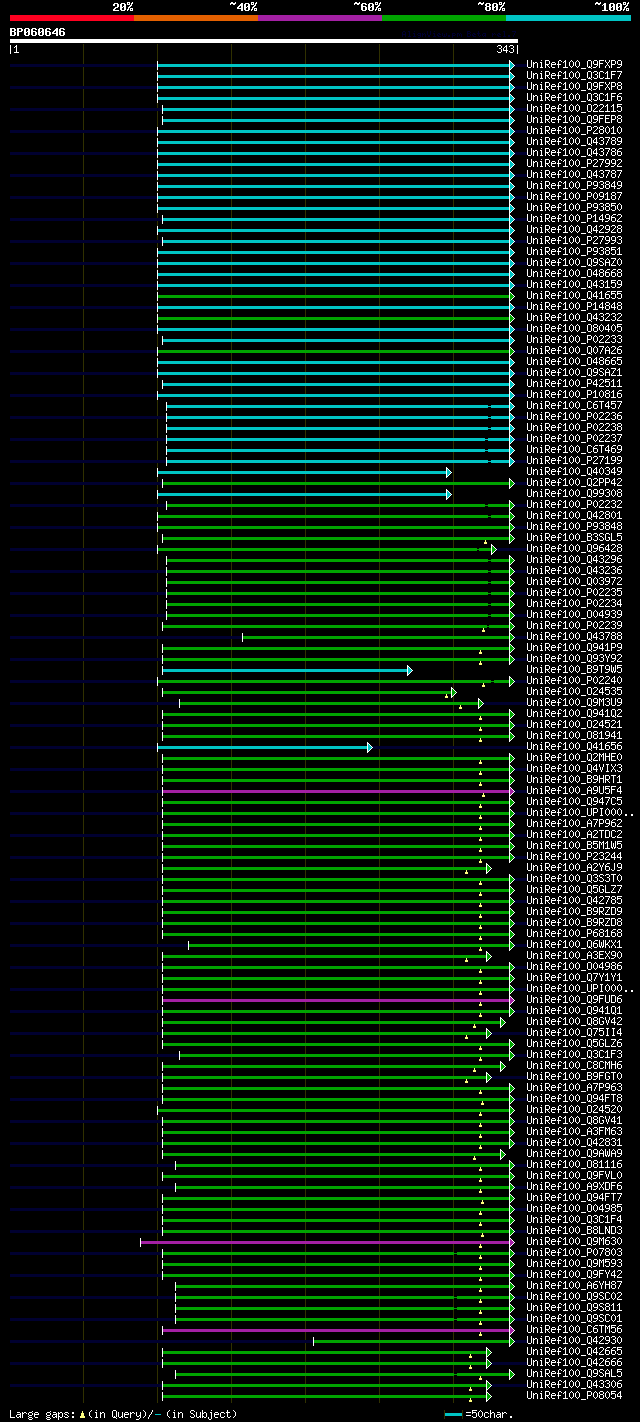
Task: Click UniRef100_Q6WKX1 label
Action: (x=574, y=945)
